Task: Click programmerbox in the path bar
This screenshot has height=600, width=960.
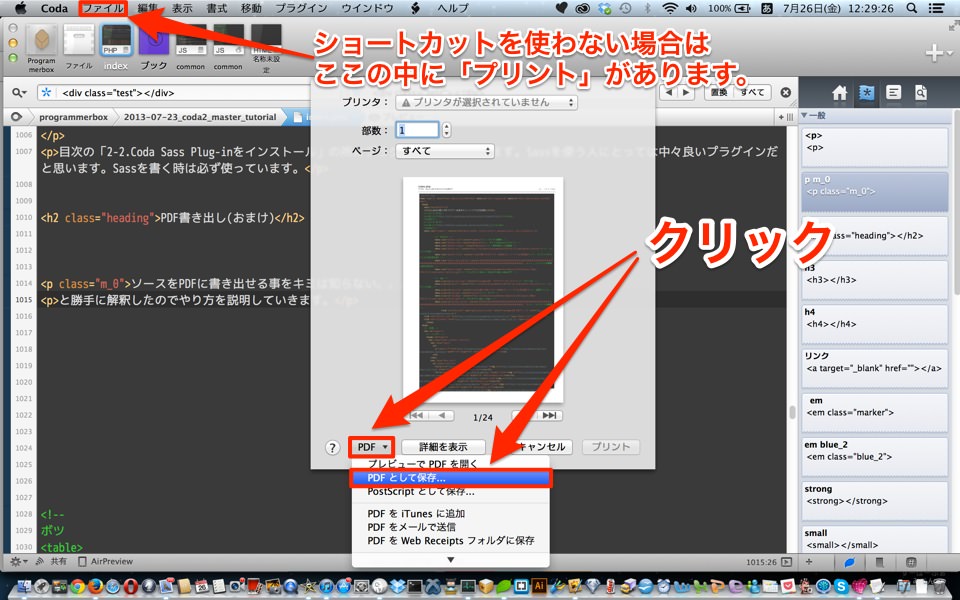Action: tap(73, 117)
